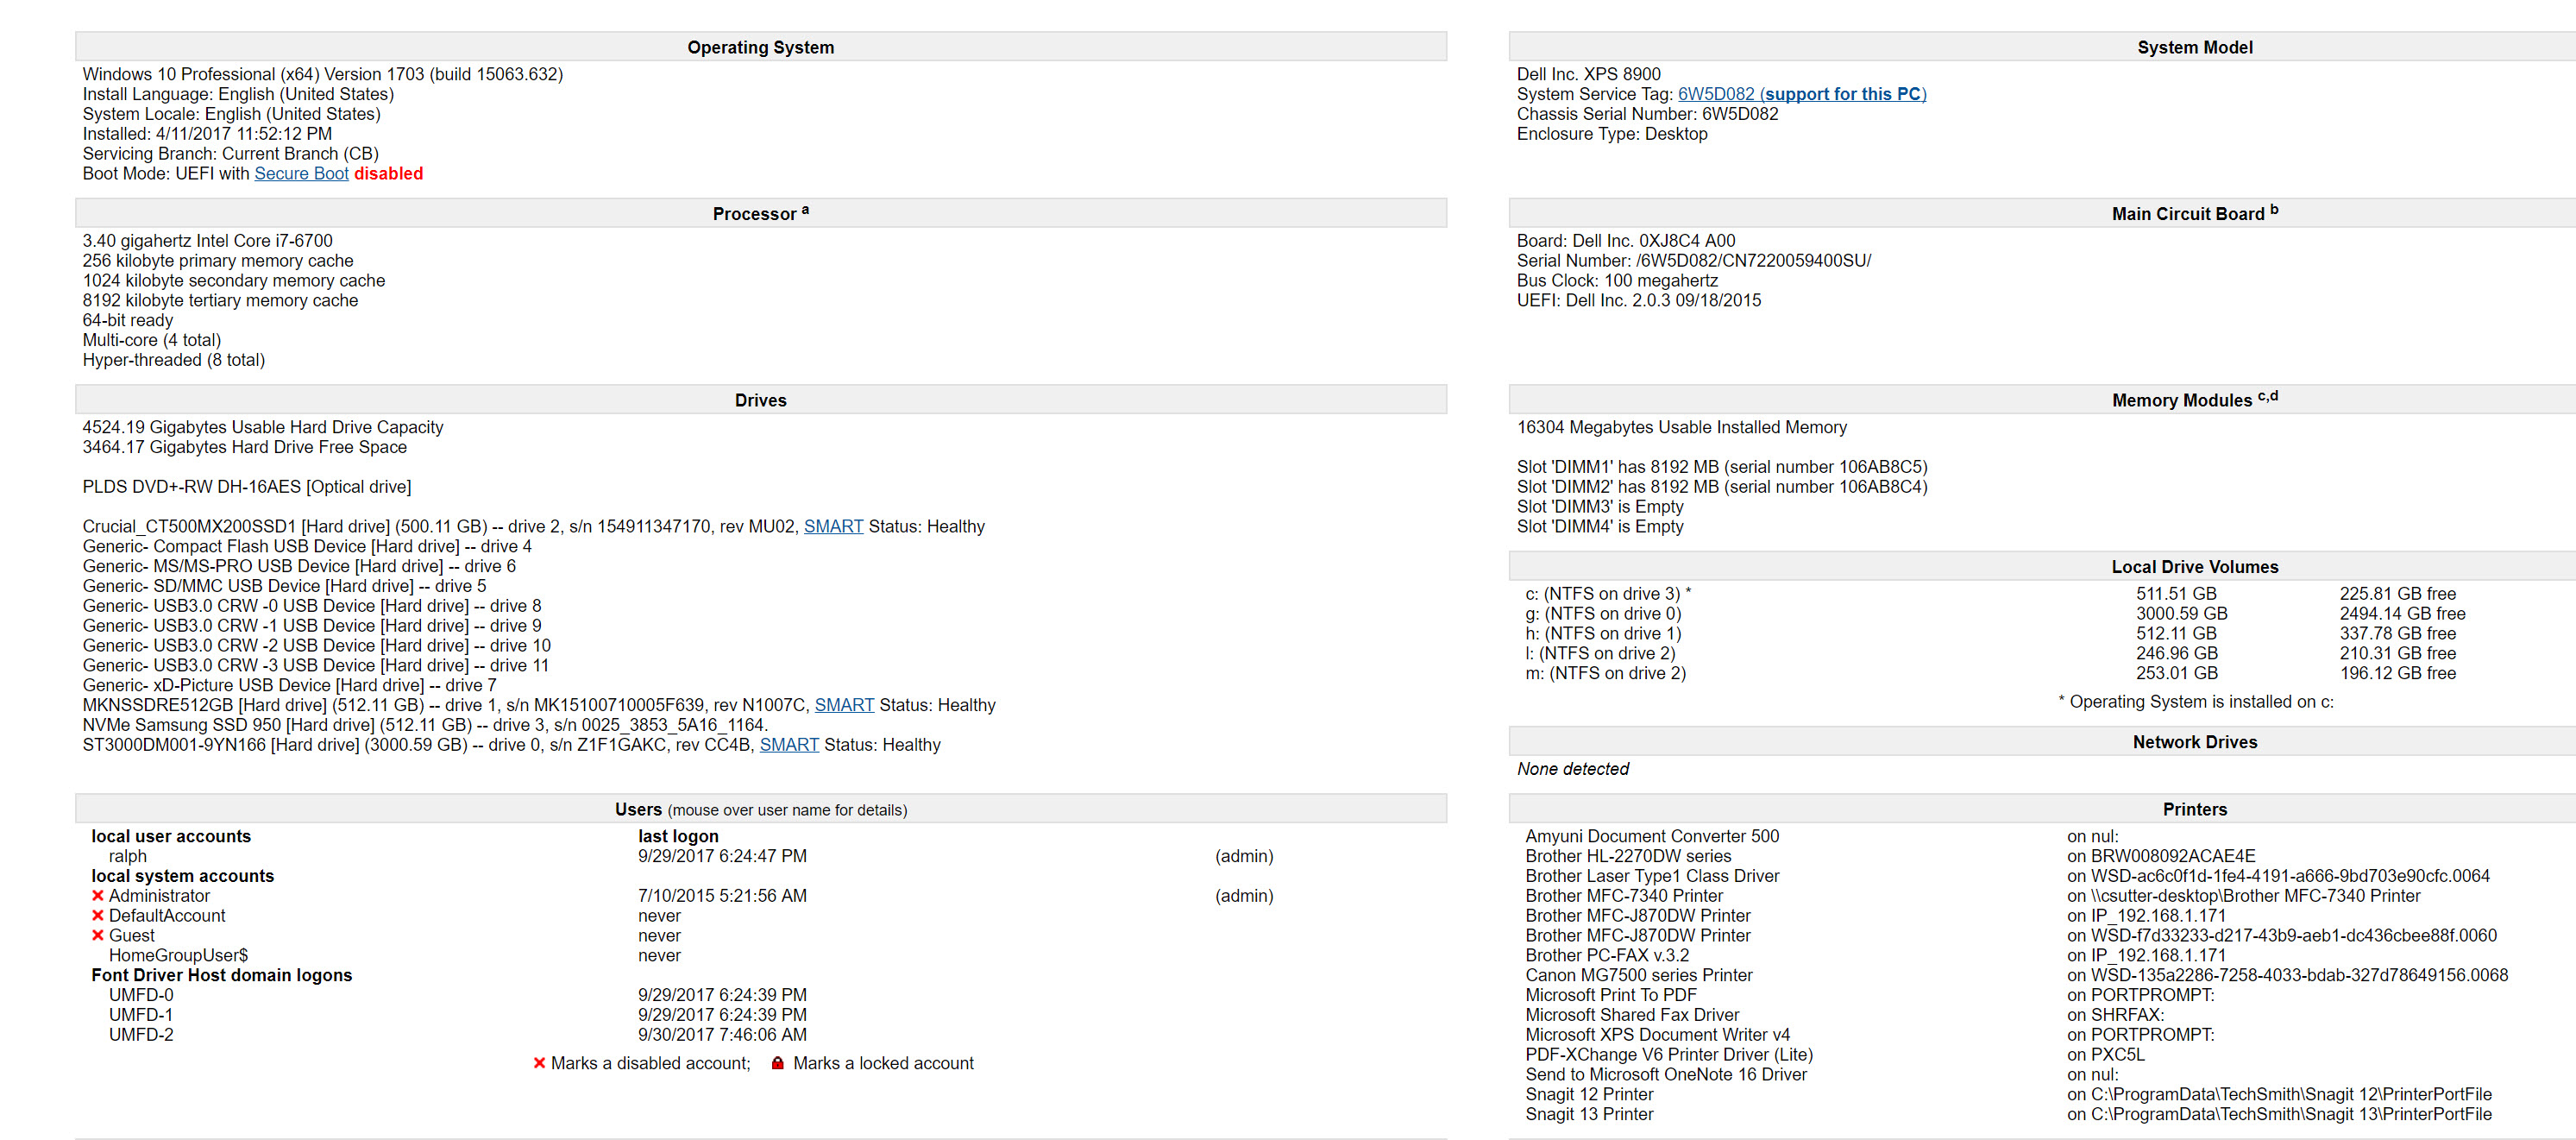Select the DefaultAccount user name

coord(167,916)
